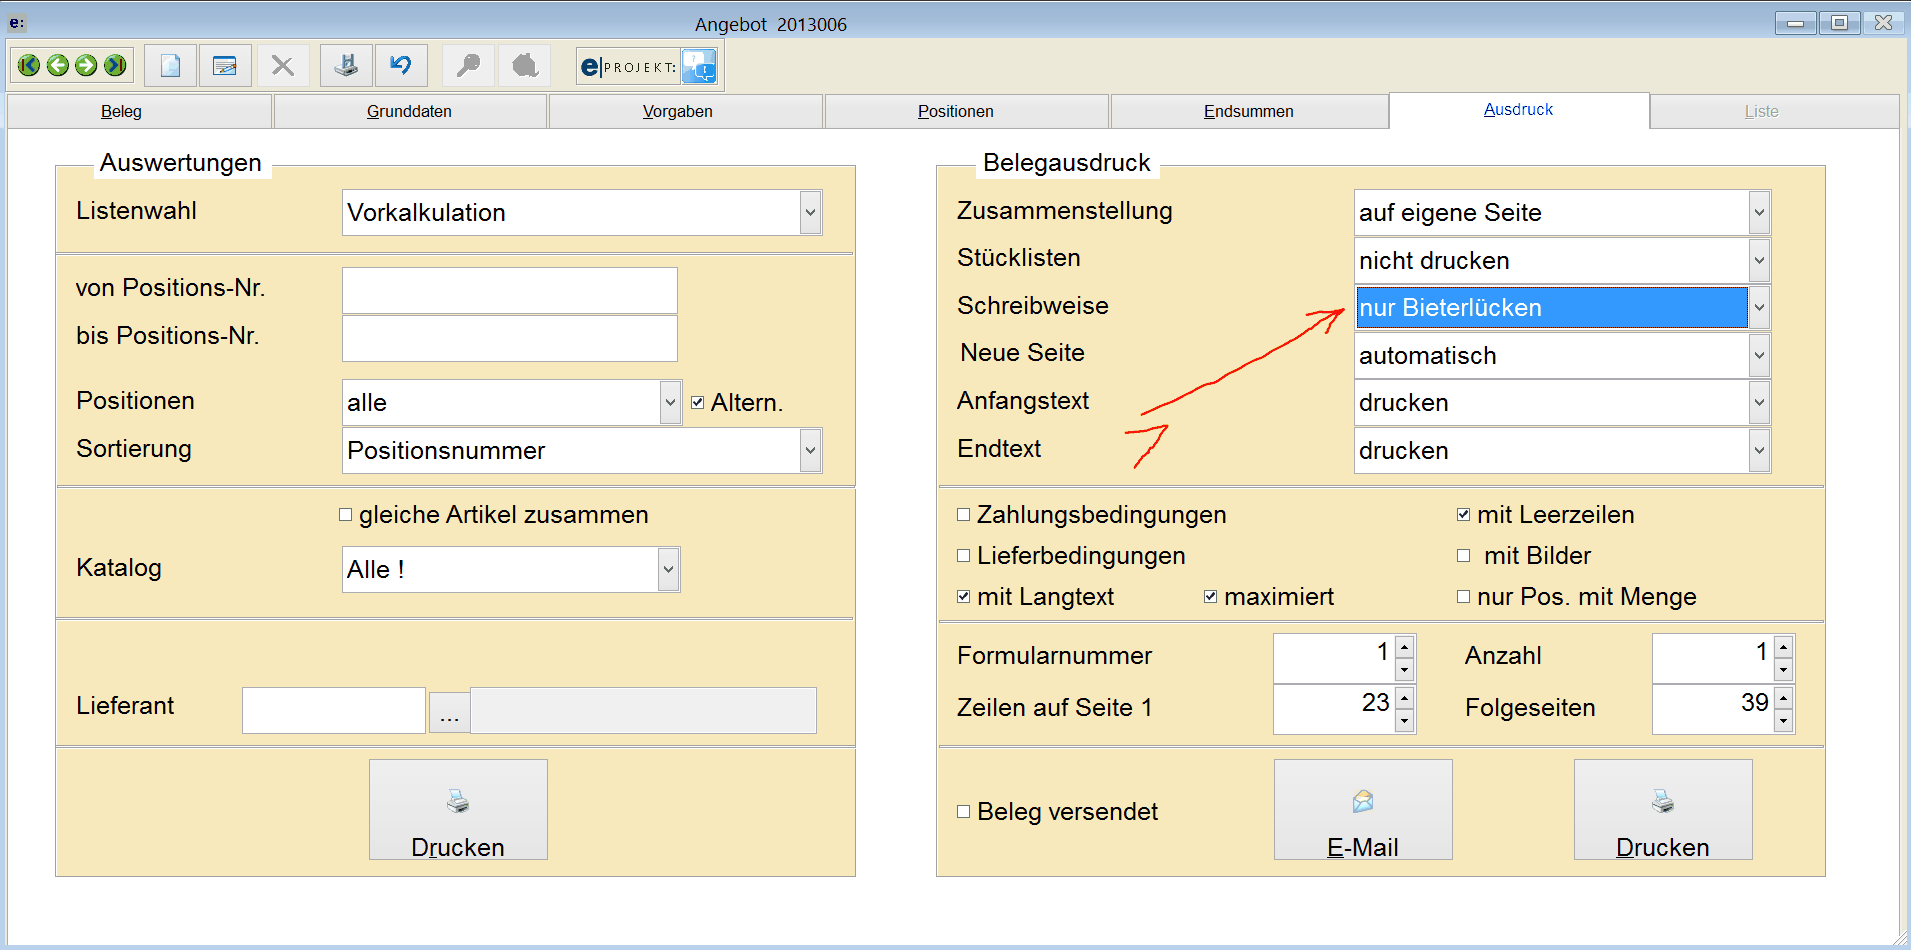Click the Formularnummer value field
The width and height of the screenshot is (1911, 950).
click(1334, 658)
